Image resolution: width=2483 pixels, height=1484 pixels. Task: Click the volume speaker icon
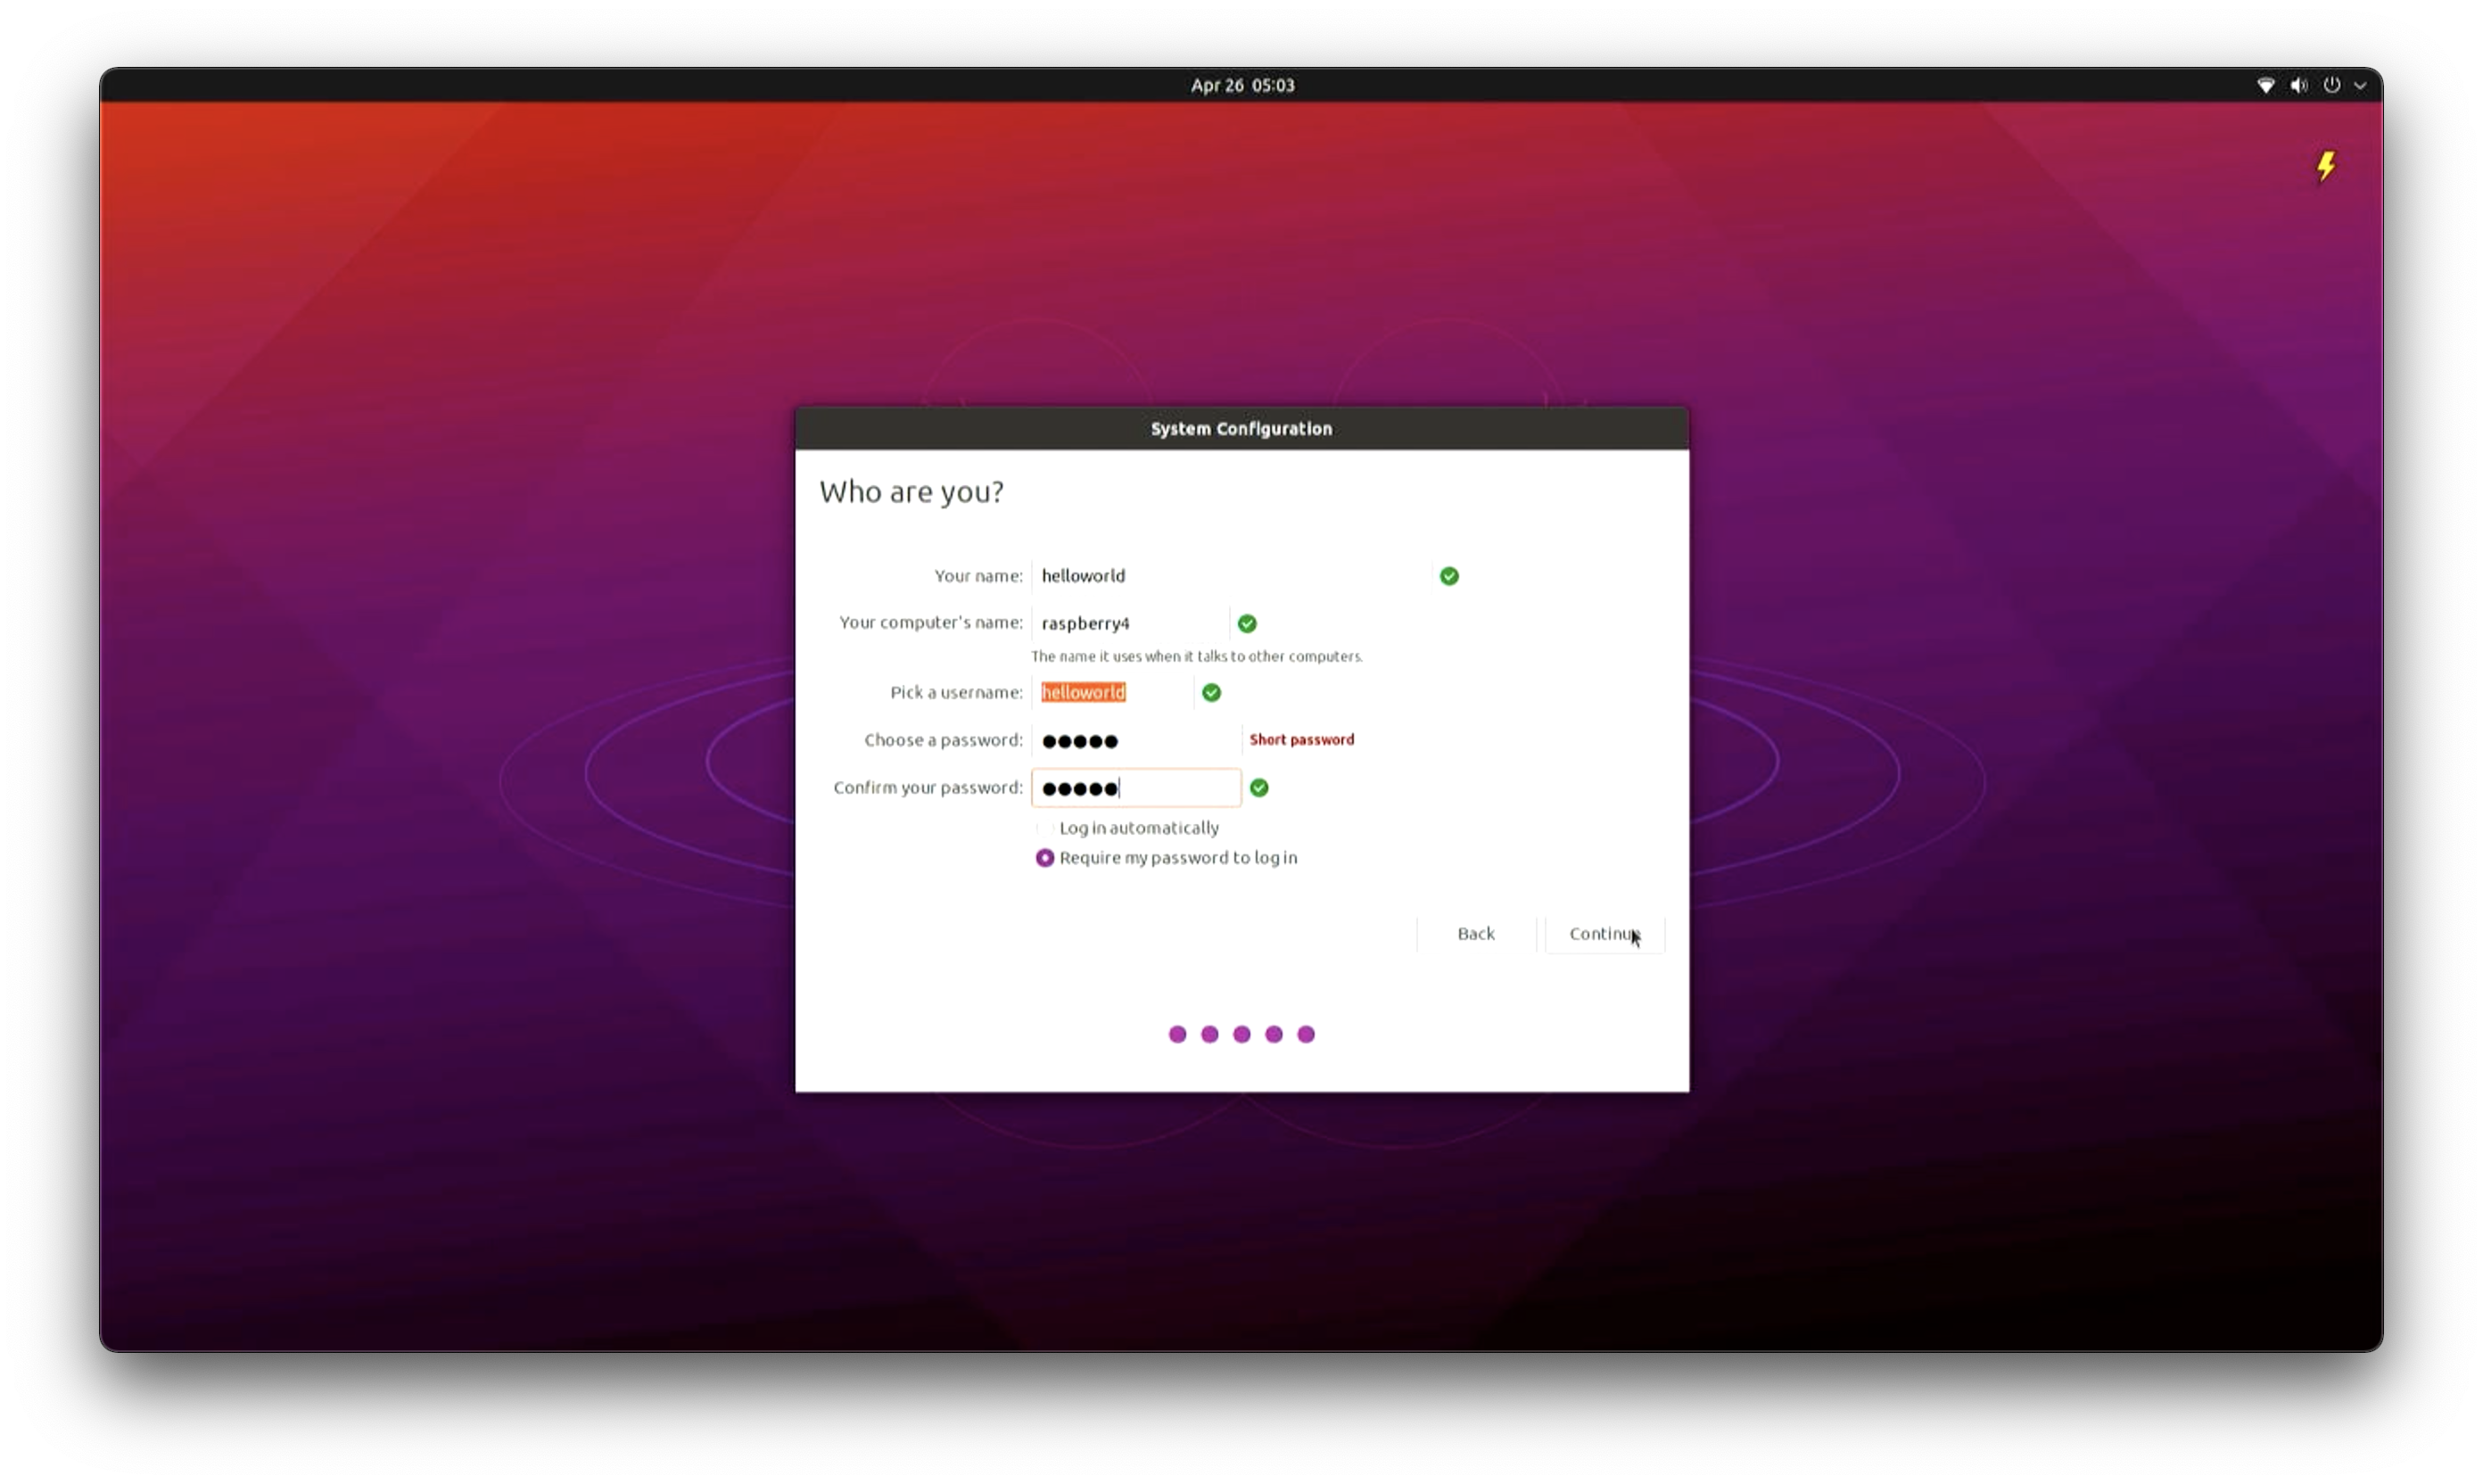point(2299,85)
